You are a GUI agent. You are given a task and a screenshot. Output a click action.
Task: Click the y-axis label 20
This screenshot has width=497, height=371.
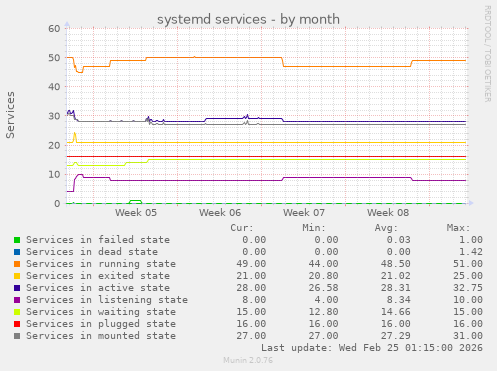tap(54, 145)
